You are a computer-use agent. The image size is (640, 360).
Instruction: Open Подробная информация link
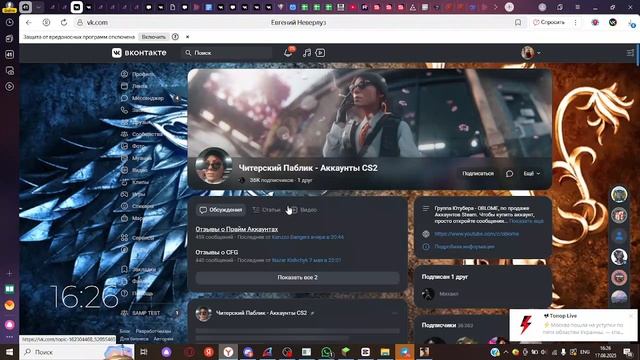tap(464, 247)
